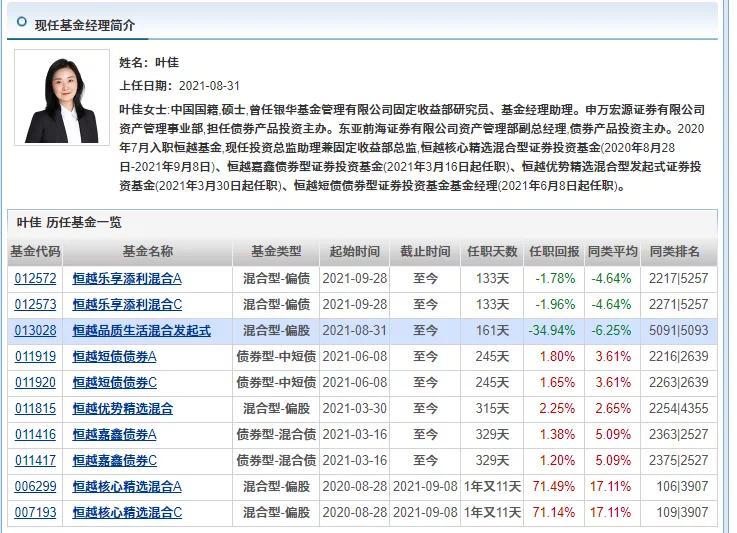737x533 pixels.
Task: Click the ranking 2217|5257 cell
Action: click(x=678, y=279)
